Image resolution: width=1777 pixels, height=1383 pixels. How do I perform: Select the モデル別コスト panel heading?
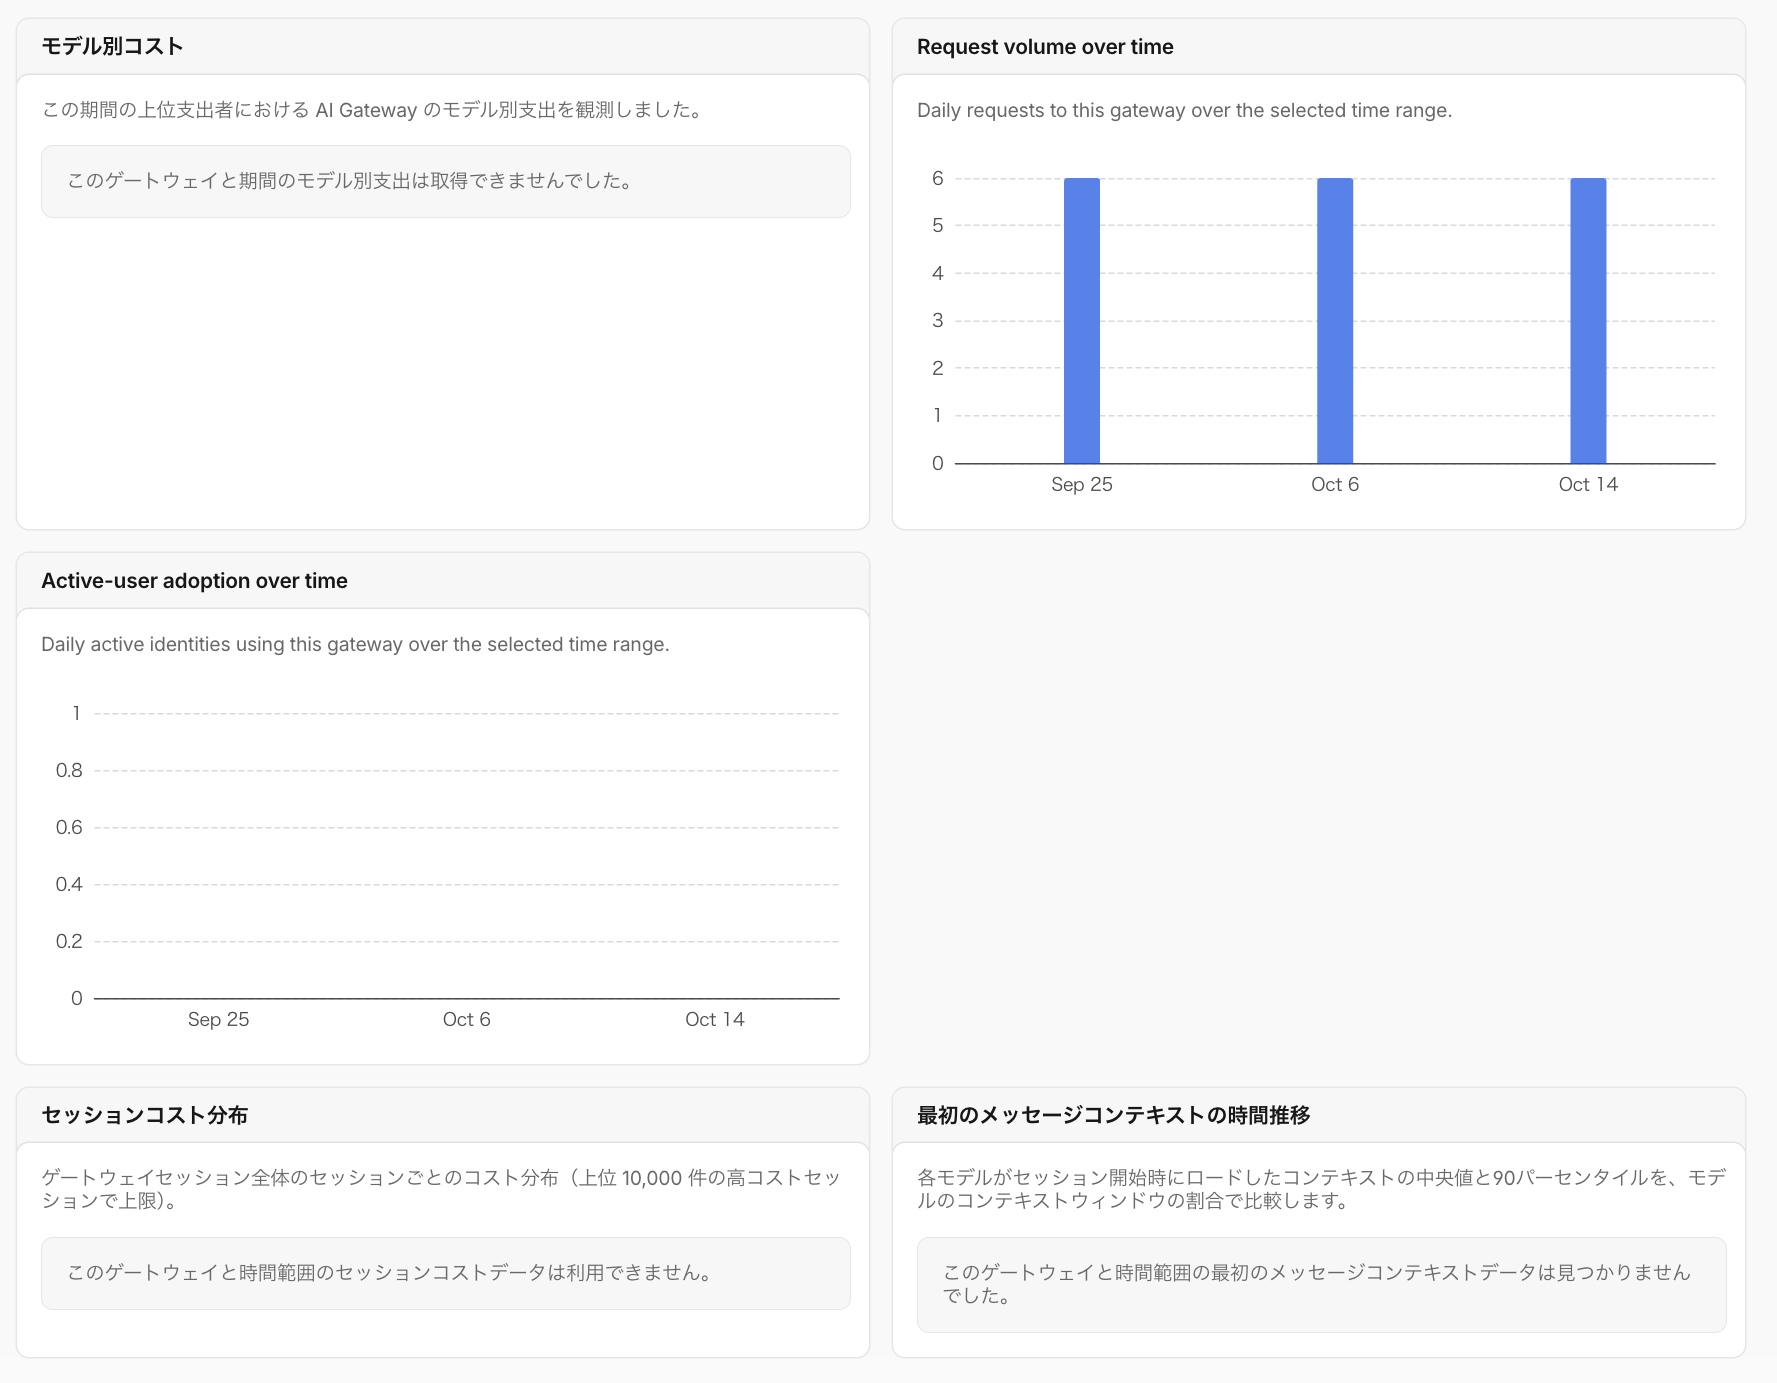112,47
